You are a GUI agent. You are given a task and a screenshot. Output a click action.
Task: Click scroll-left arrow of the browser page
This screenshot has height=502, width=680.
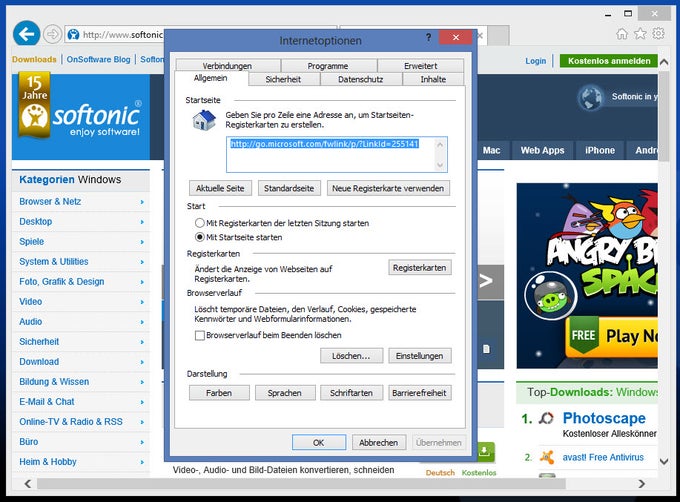point(28,483)
